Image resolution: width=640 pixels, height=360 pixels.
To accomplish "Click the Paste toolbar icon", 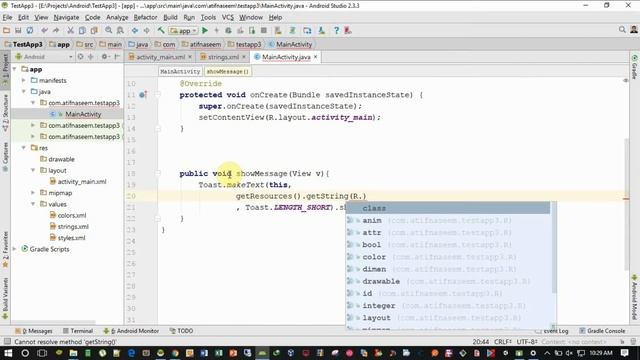I will point(94,31).
